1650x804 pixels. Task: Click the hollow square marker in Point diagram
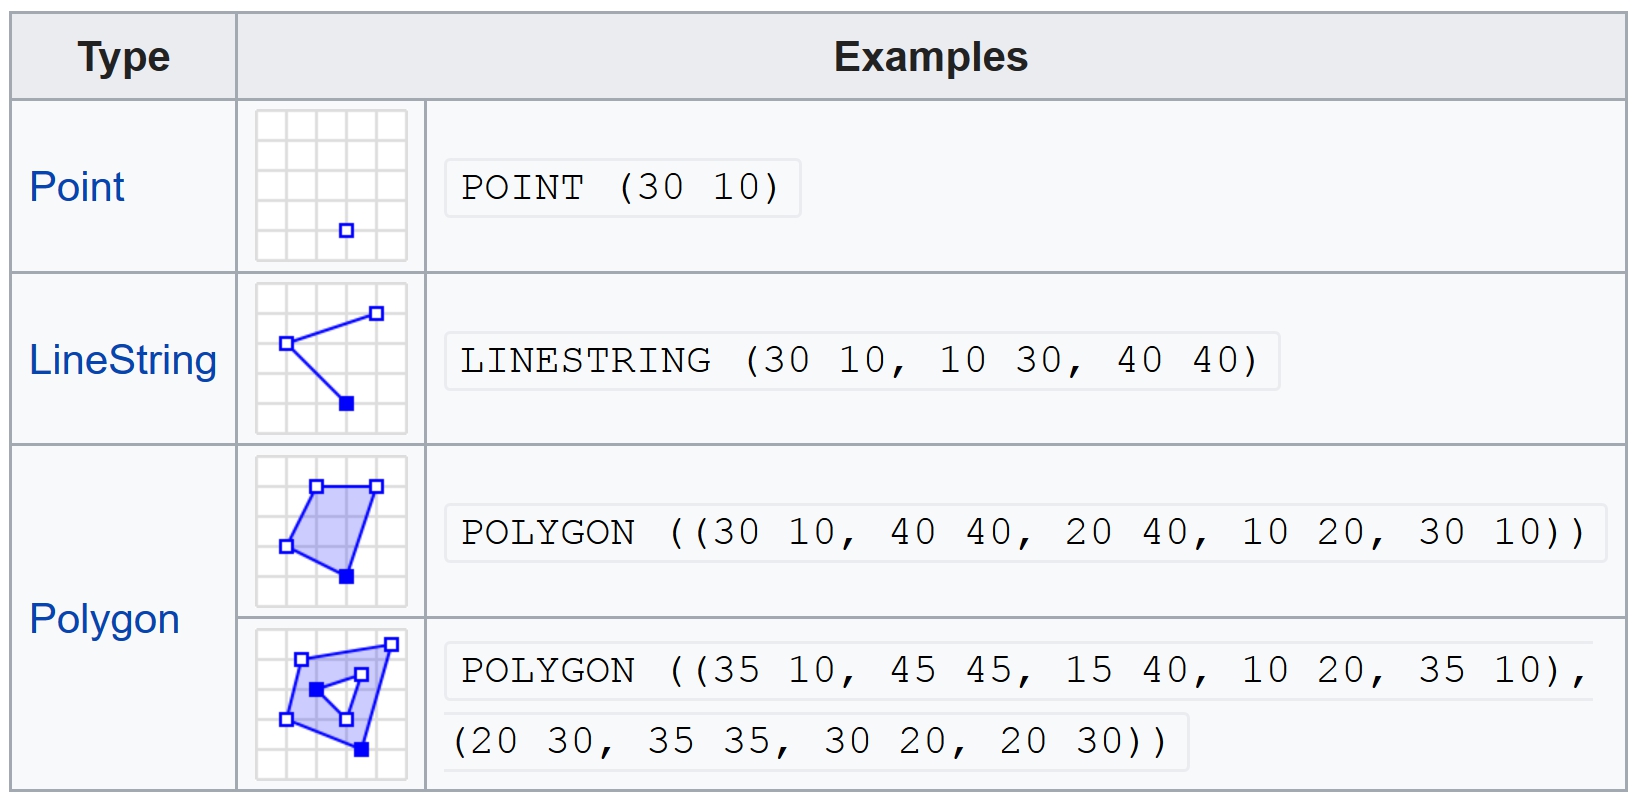[346, 231]
